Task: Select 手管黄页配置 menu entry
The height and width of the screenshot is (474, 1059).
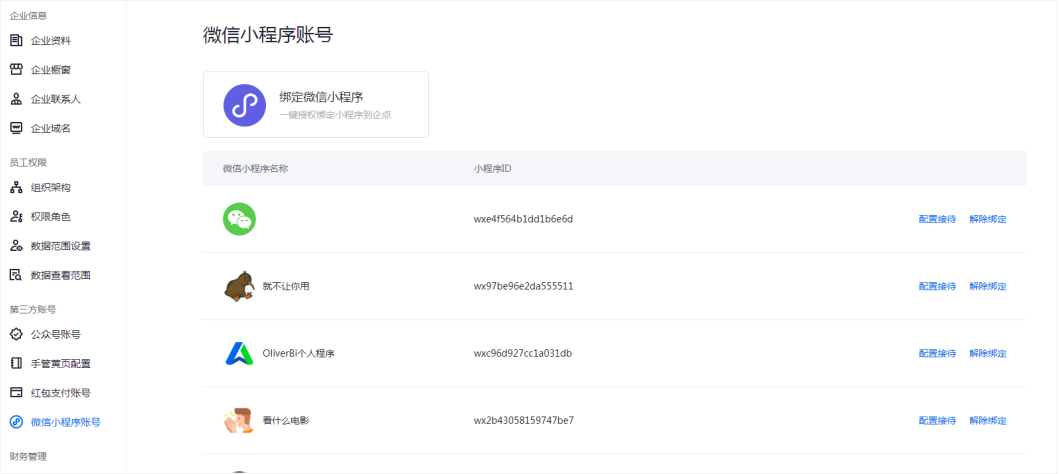Action: click(60, 363)
